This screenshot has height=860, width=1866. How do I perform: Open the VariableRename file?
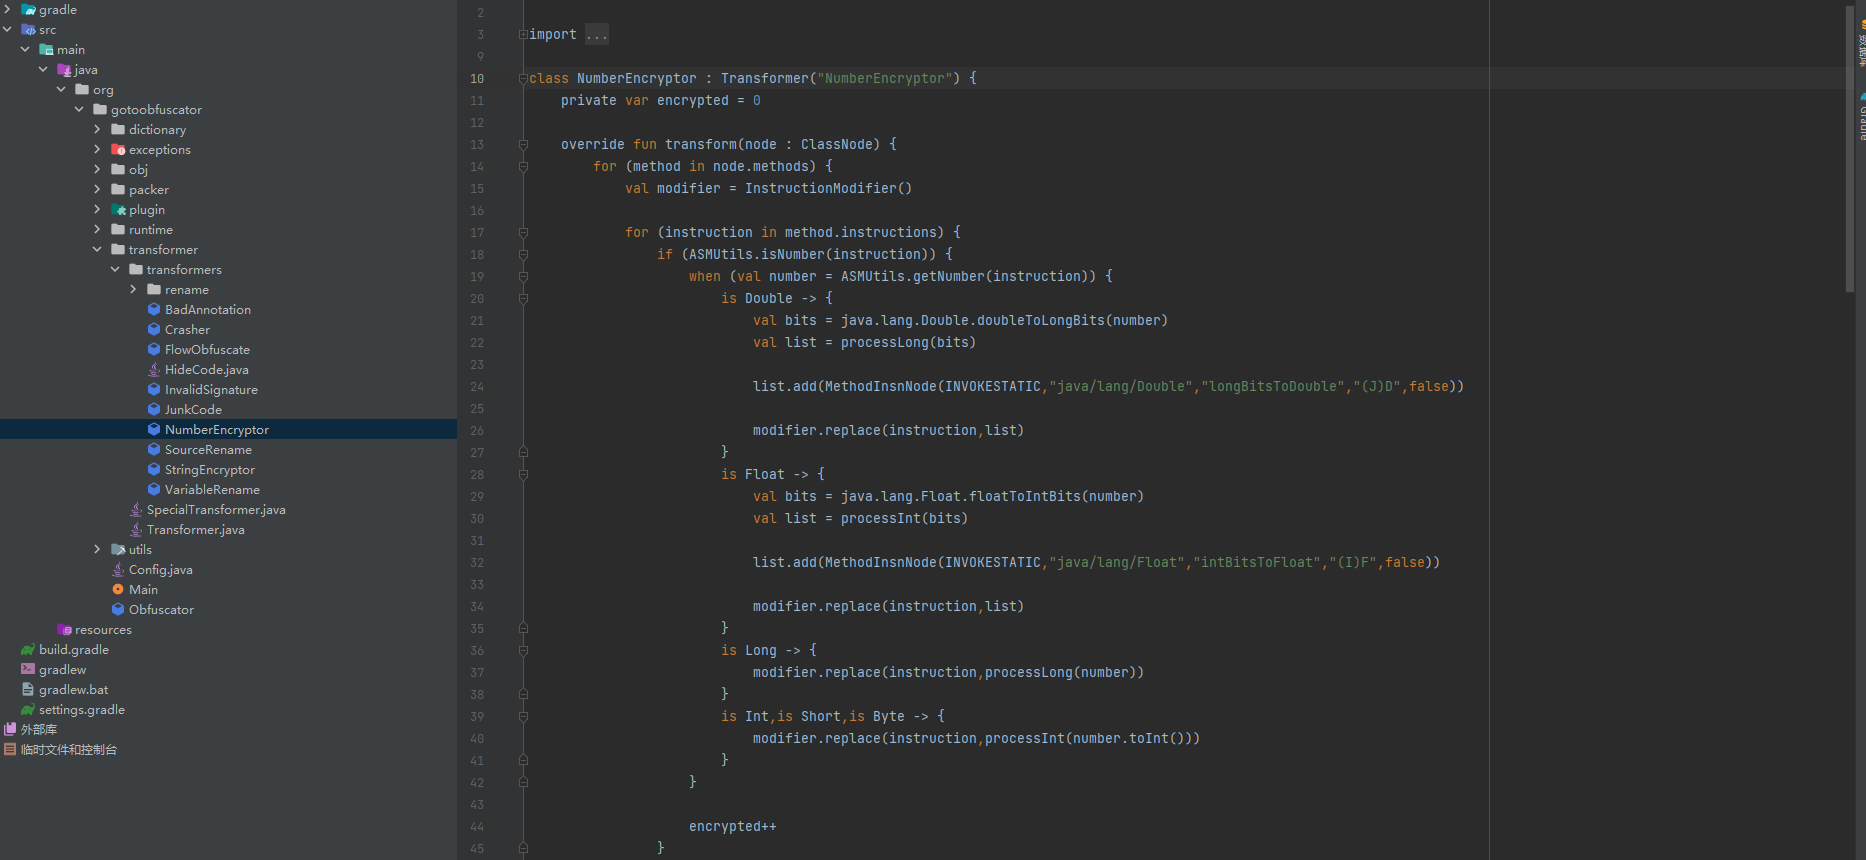212,489
